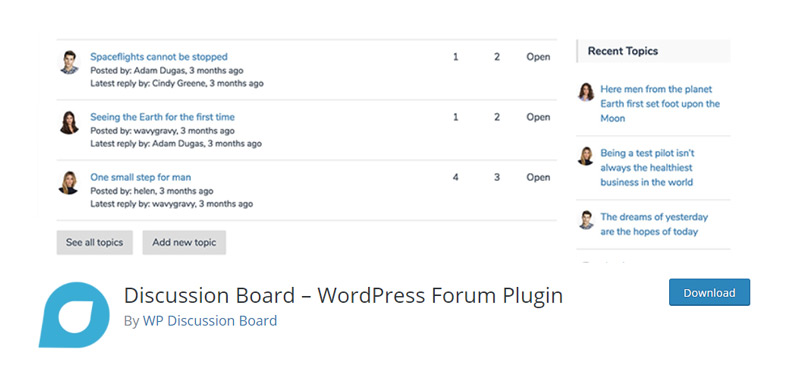Screen dimensions: 800x388
Task: Click count '1' in Seeing the Earth row
Action: click(x=455, y=117)
